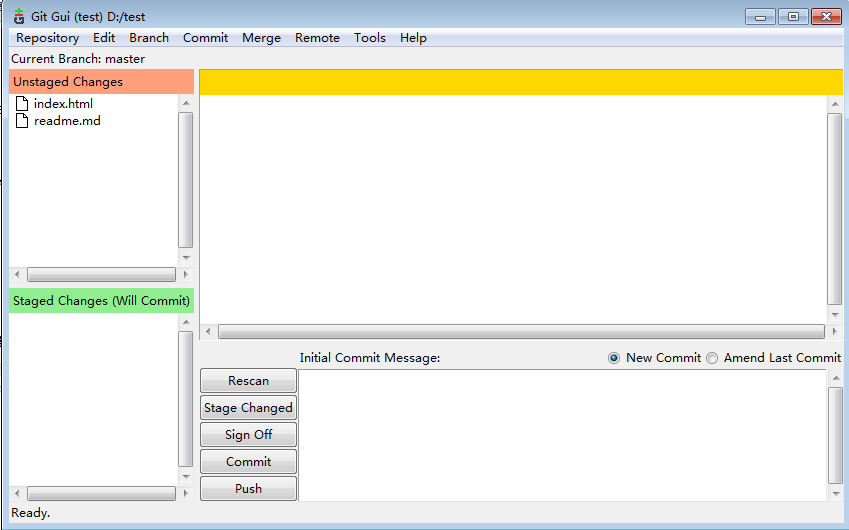The image size is (849, 530).
Task: Open the Merge menu
Action: (x=262, y=38)
